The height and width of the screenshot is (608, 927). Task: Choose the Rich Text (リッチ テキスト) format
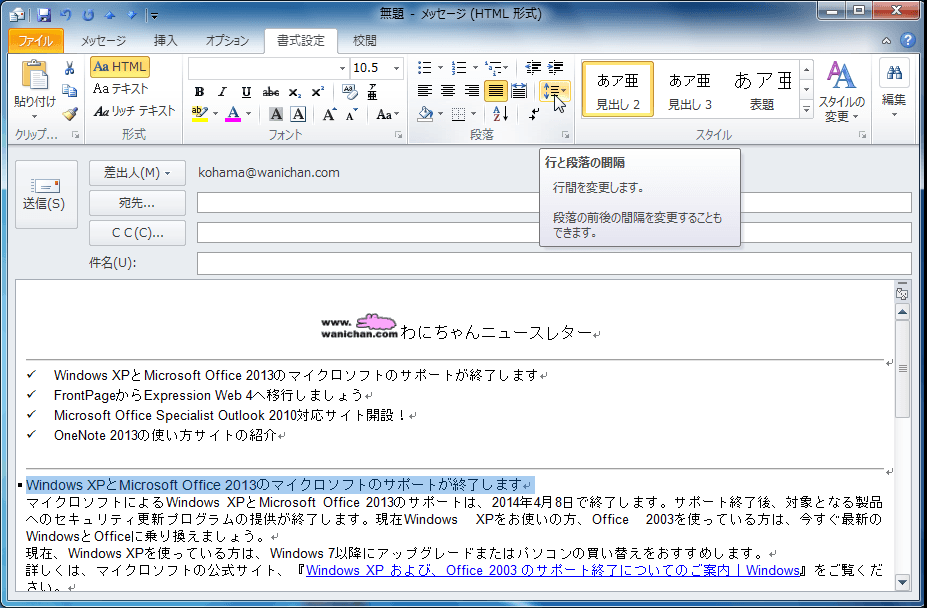tap(135, 111)
